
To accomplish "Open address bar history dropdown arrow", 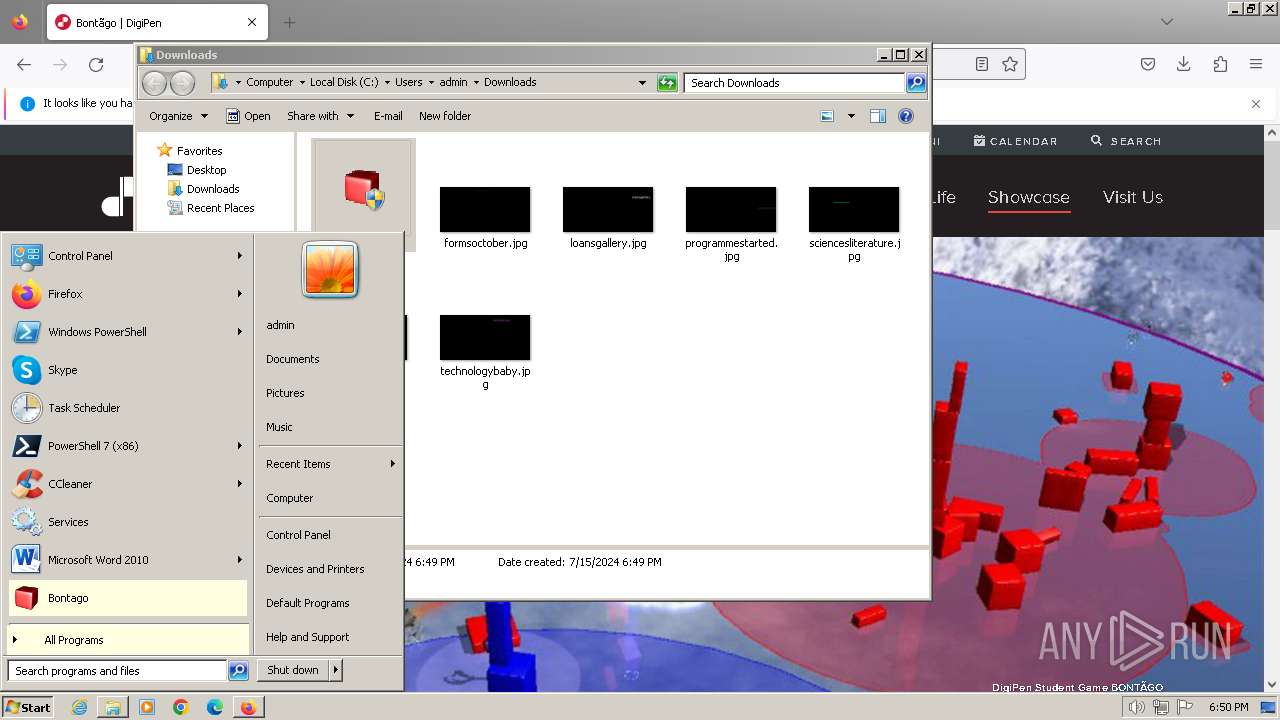I will (x=642, y=83).
